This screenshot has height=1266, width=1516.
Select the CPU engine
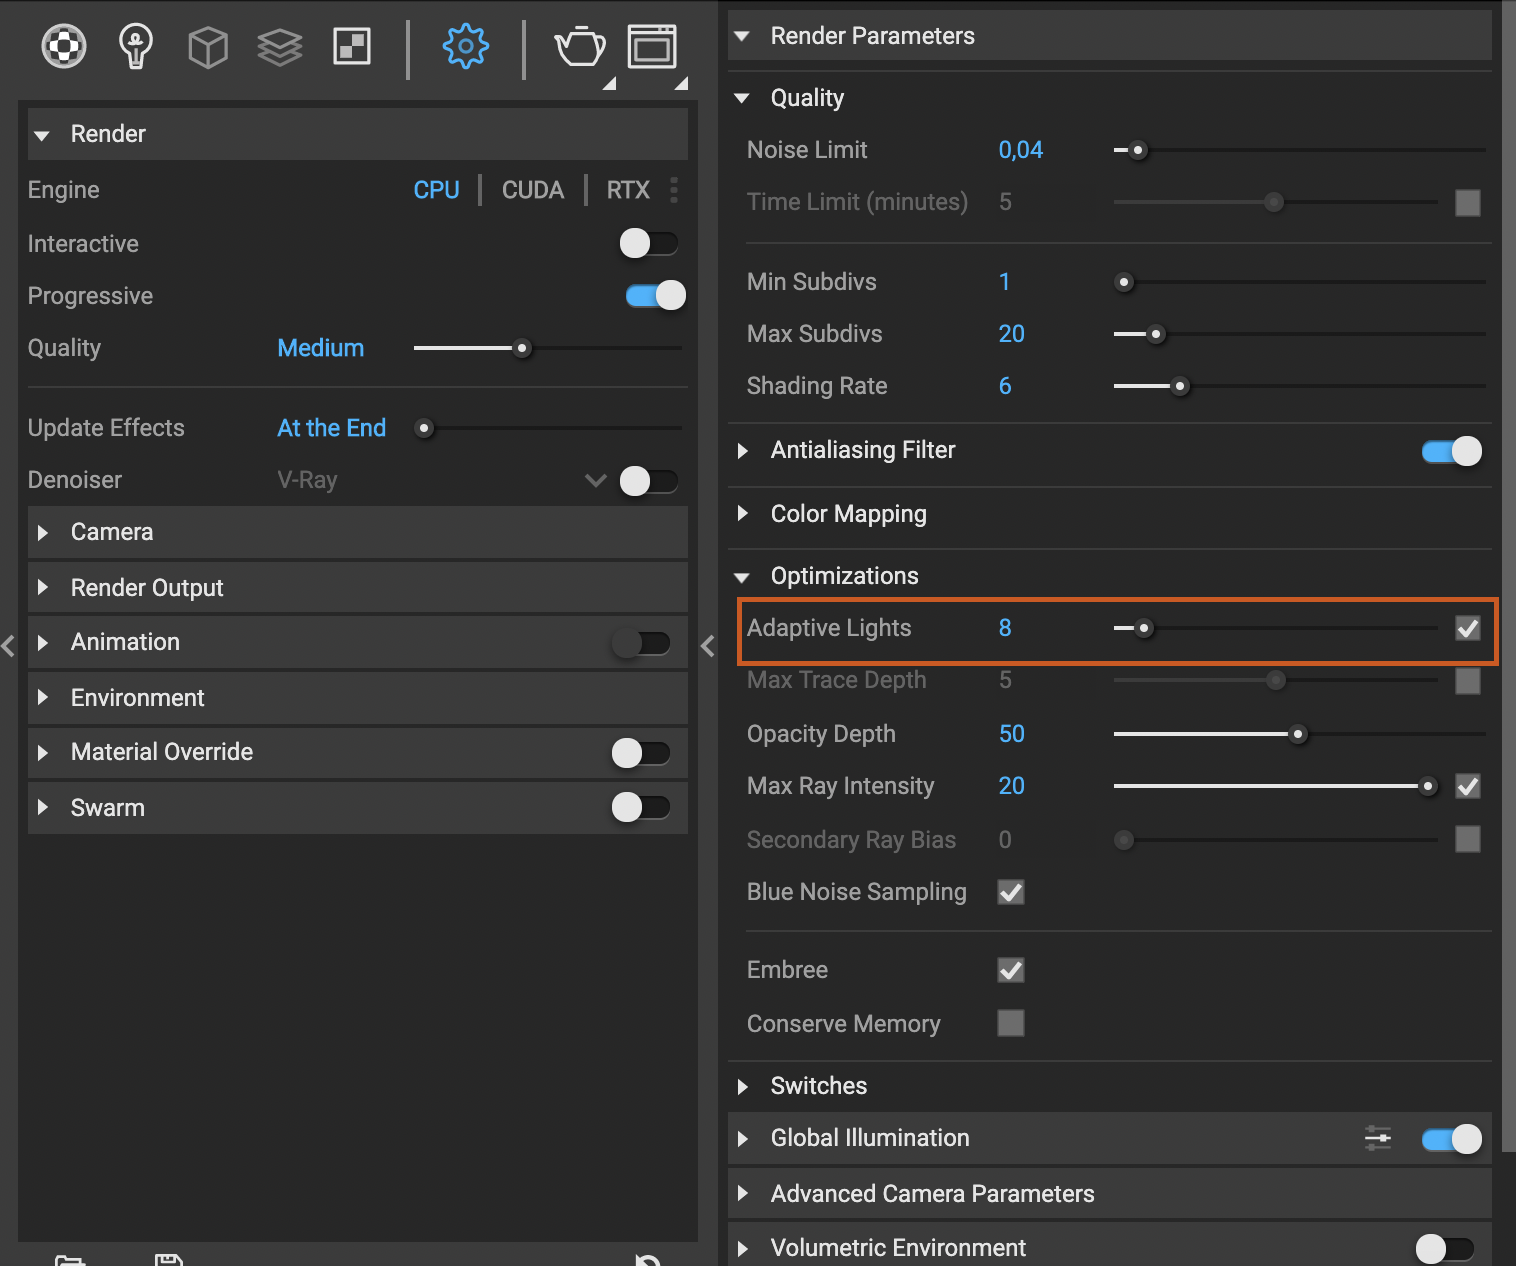pyautogui.click(x=437, y=190)
